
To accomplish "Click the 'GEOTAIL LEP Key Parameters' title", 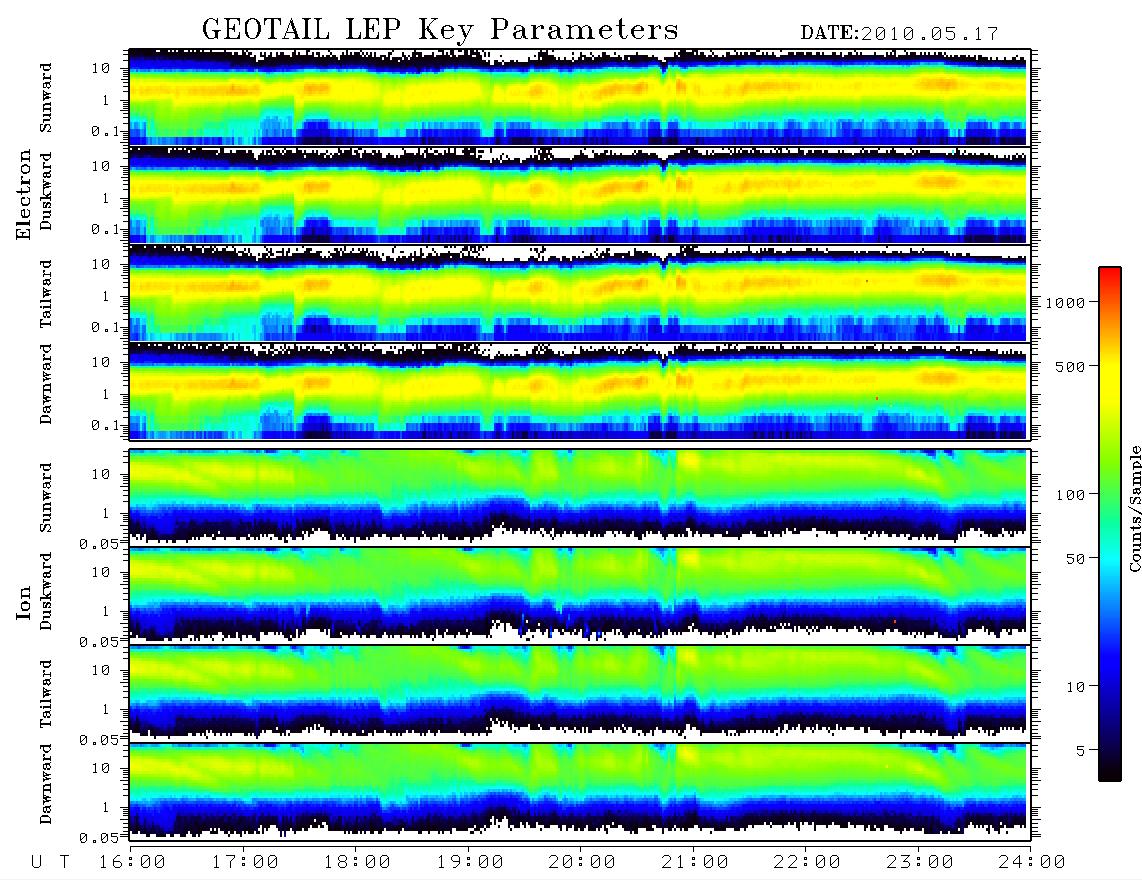I will coord(440,30).
